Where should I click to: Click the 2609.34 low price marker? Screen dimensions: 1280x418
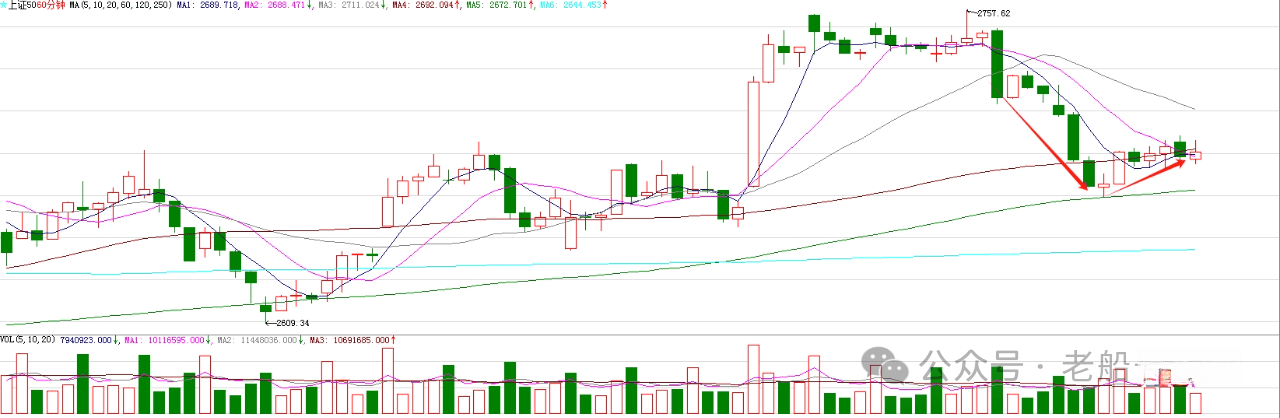coord(291,323)
